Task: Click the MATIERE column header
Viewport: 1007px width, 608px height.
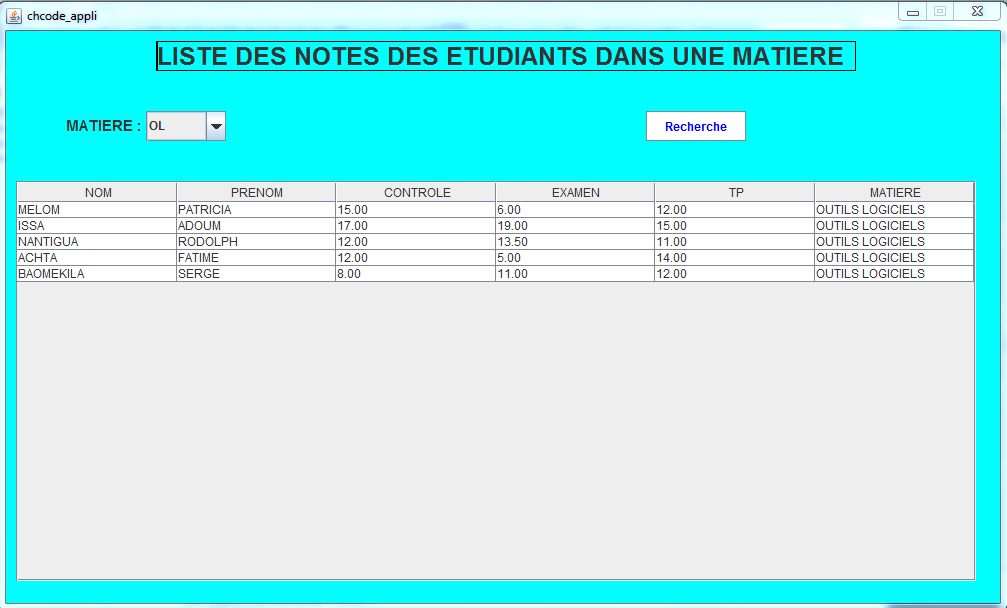Action: coord(895,193)
